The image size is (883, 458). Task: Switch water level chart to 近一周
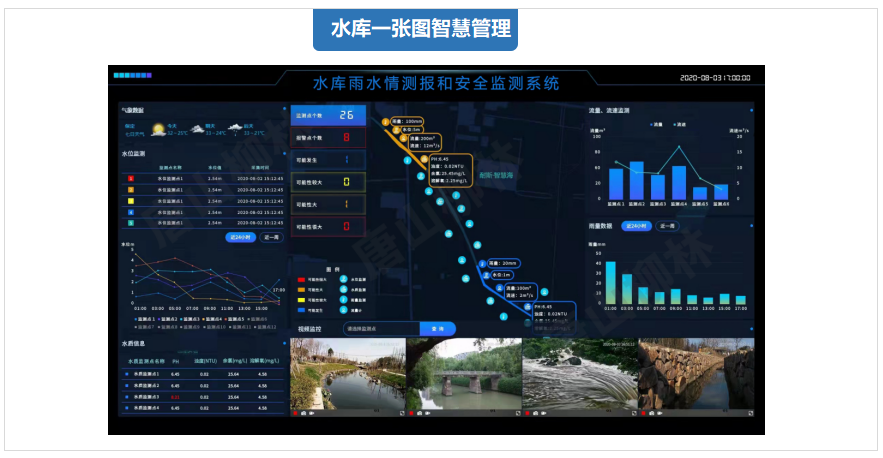click(271, 238)
